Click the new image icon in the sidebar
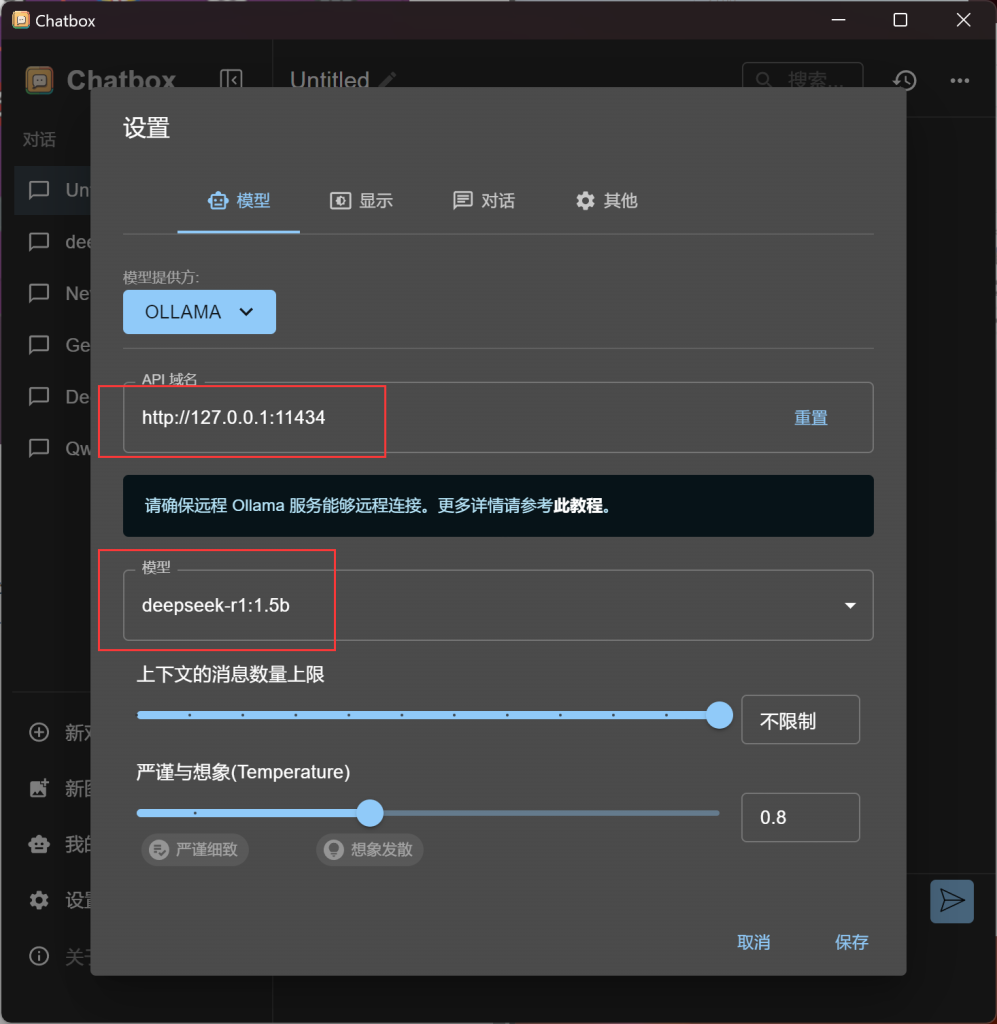Image resolution: width=997 pixels, height=1024 pixels. pyautogui.click(x=39, y=788)
